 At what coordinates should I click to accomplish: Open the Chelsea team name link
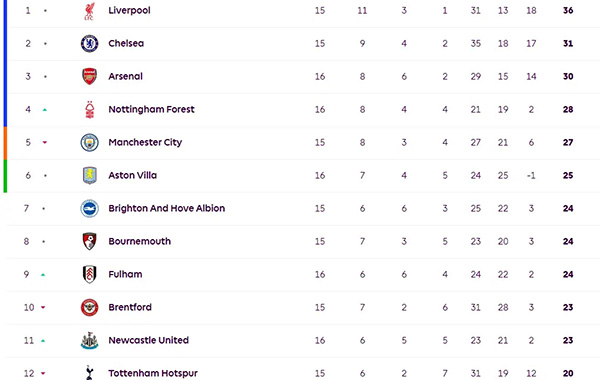click(x=126, y=43)
